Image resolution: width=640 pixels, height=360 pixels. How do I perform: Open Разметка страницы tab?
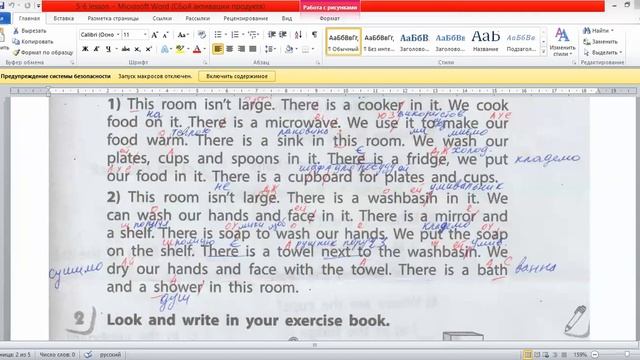tap(113, 18)
